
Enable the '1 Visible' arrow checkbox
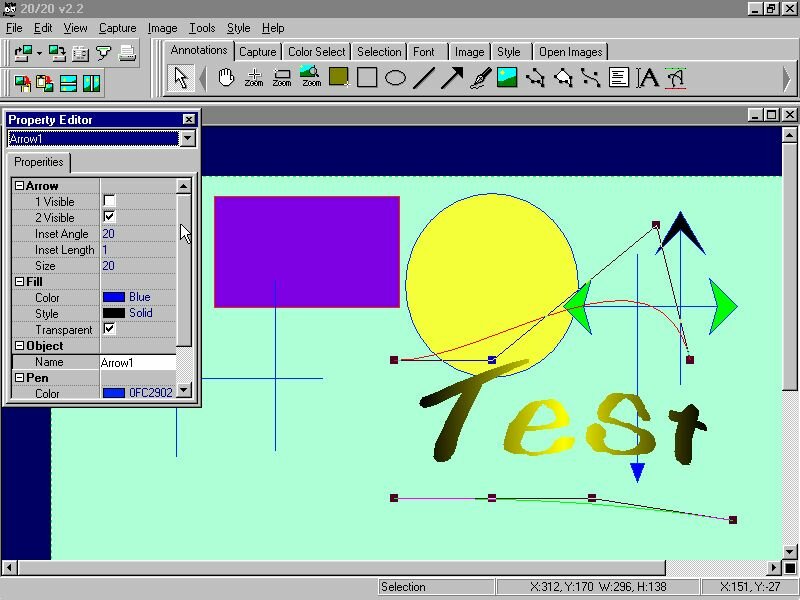[109, 201]
